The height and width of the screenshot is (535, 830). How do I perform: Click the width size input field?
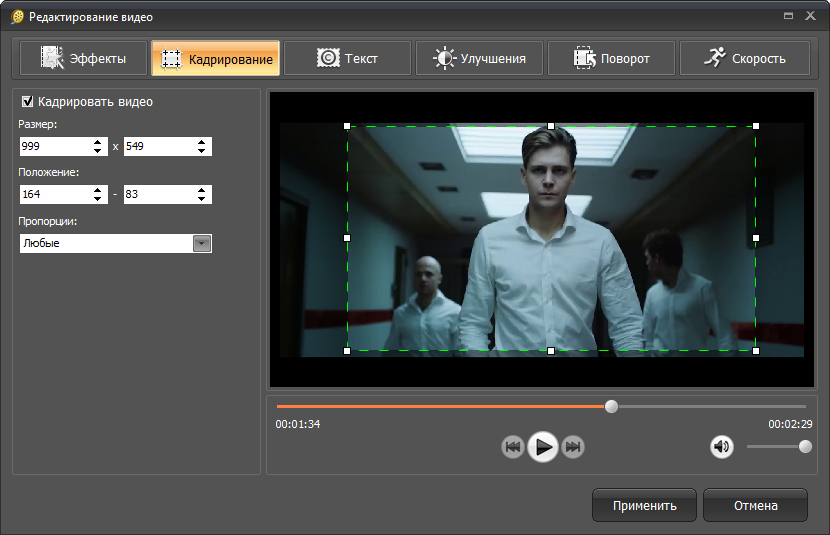click(54, 147)
